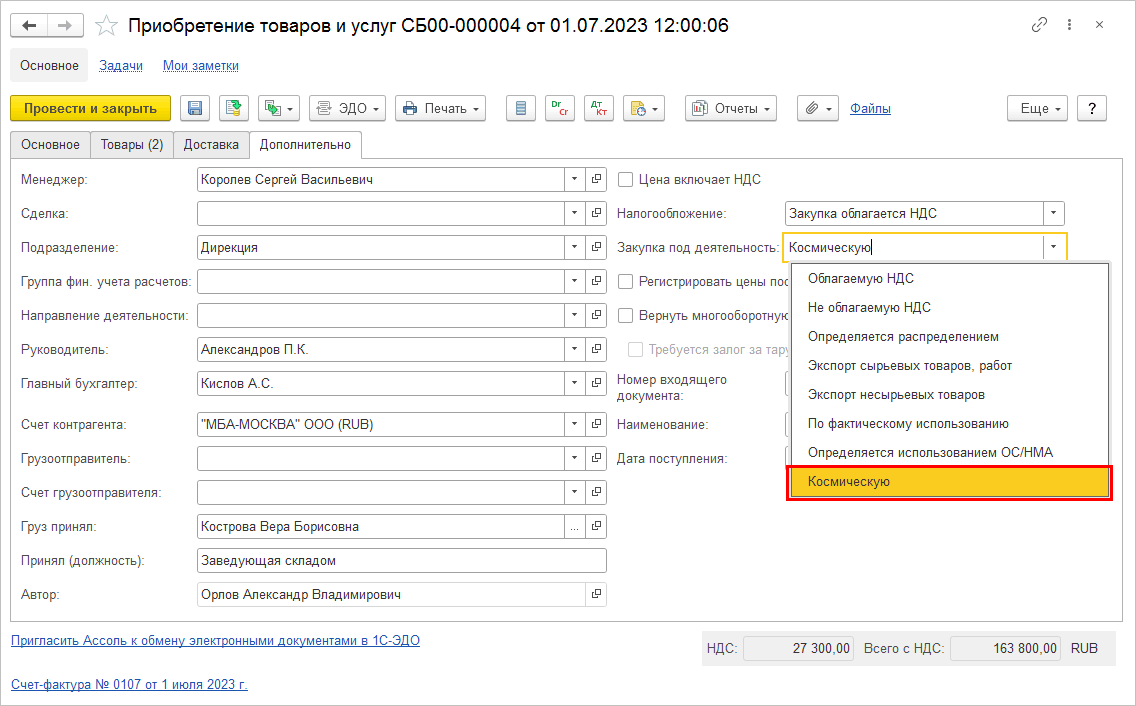1136x706 pixels.
Task: Open the Подразделение dropdown arrow
Action: [x=574, y=248]
